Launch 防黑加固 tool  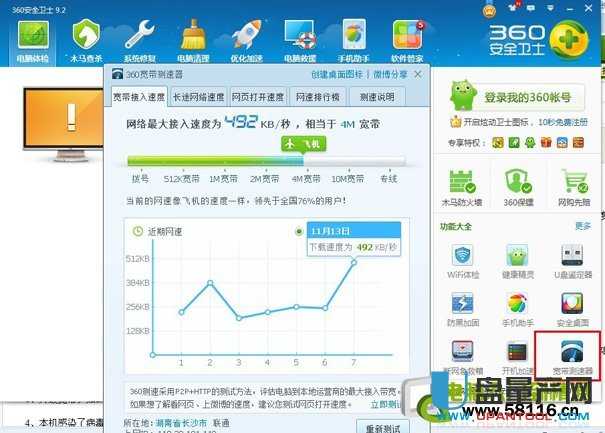coord(463,310)
